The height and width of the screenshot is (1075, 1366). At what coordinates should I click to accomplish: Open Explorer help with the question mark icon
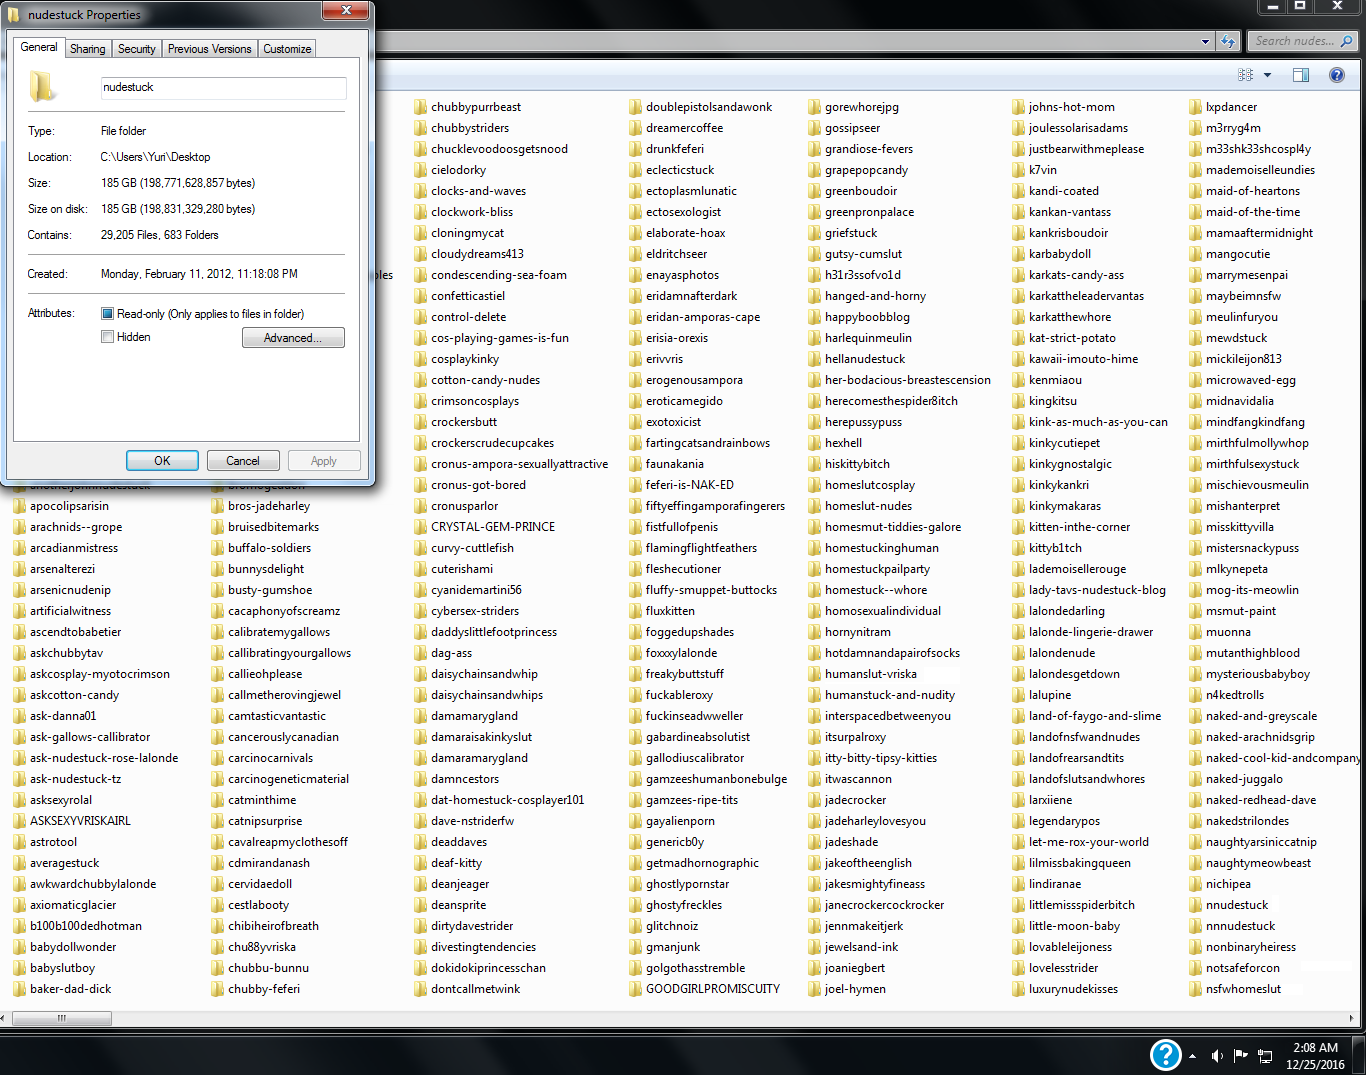tap(1337, 75)
